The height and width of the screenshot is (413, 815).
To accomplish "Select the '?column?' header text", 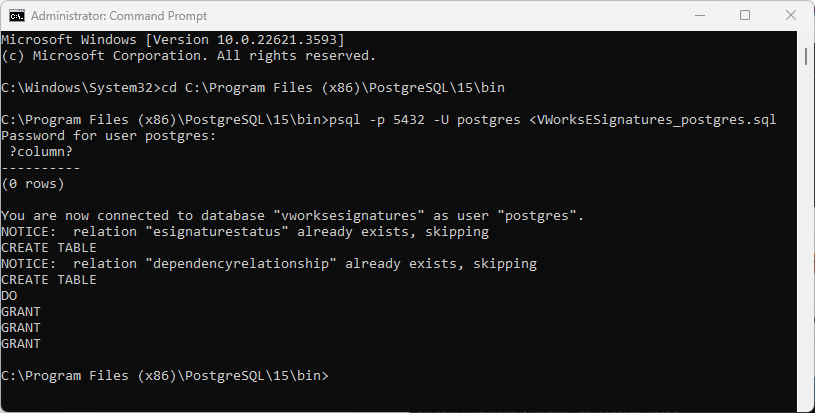I will [41, 152].
